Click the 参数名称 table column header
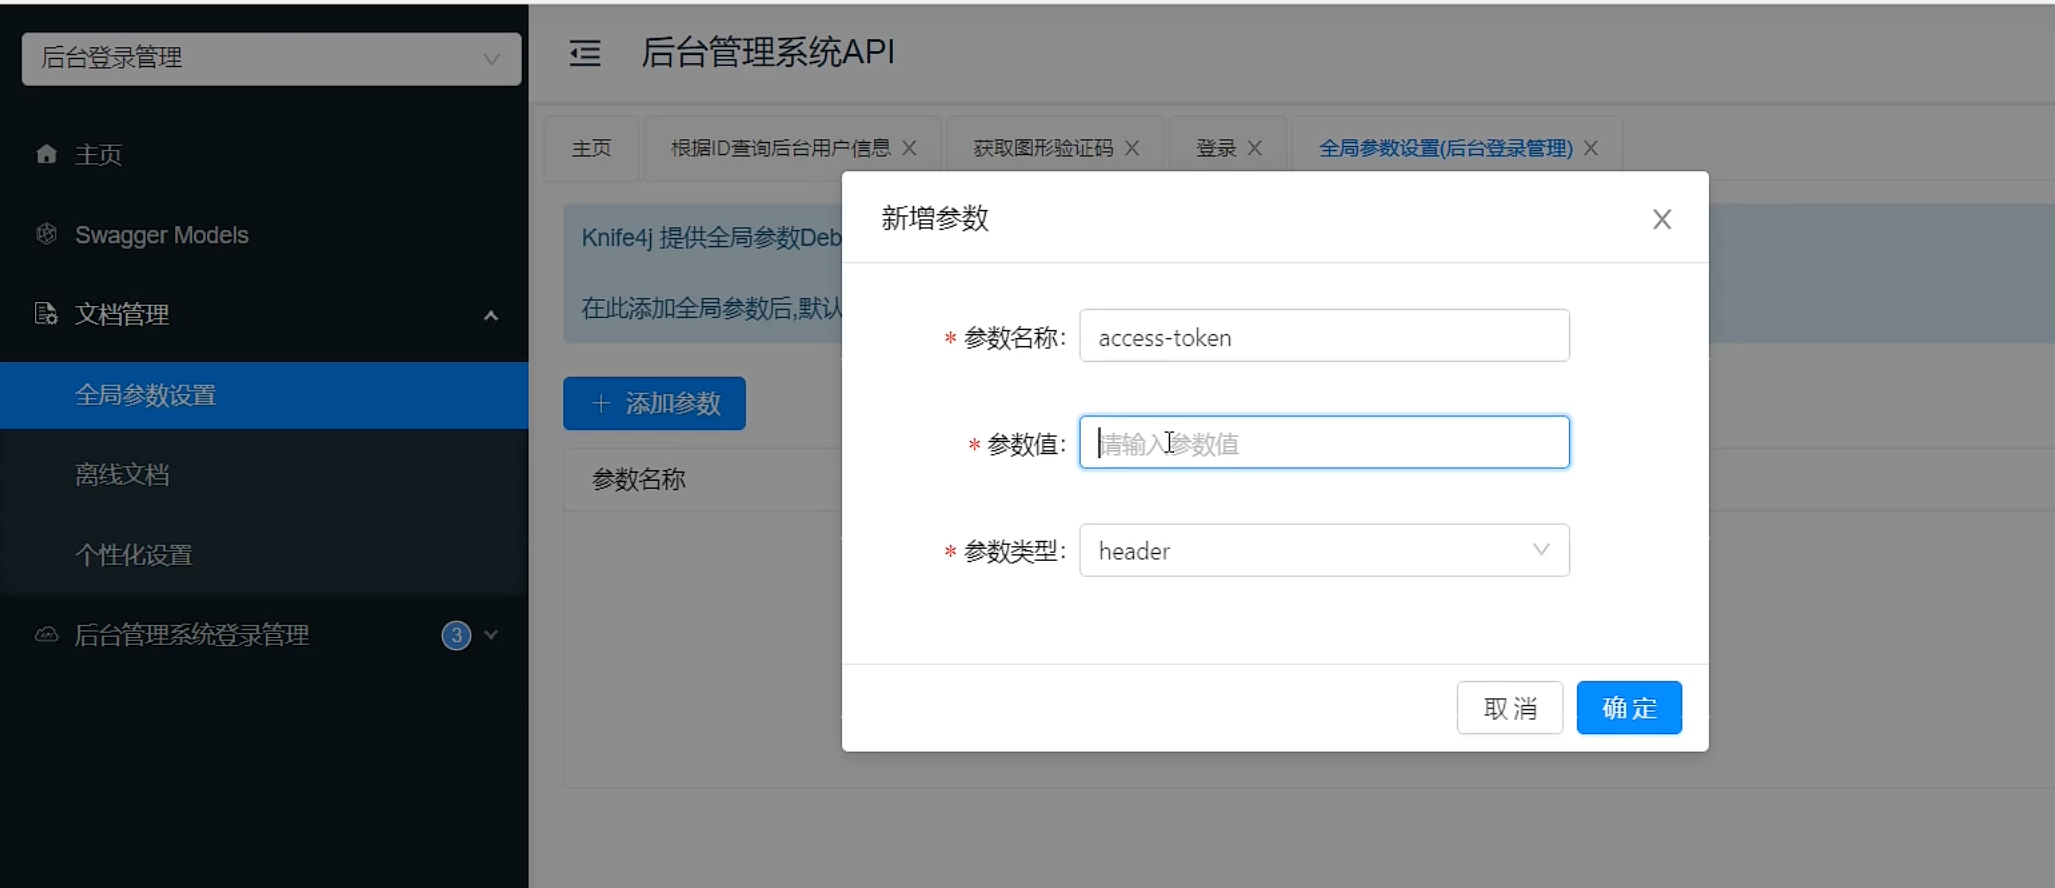The height and width of the screenshot is (888, 2055). pos(638,479)
